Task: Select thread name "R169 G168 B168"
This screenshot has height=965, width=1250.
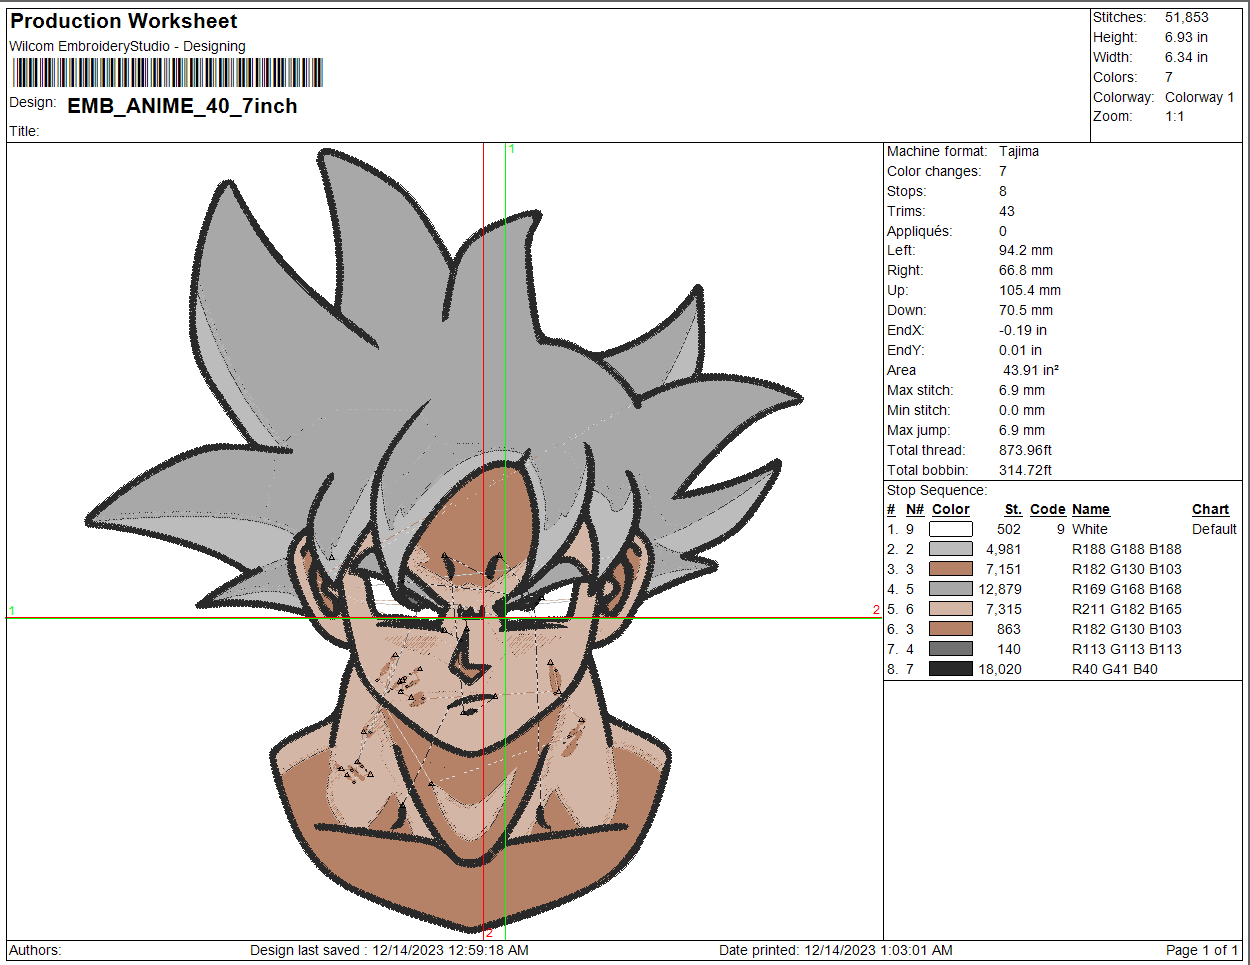Action: (x=1127, y=589)
